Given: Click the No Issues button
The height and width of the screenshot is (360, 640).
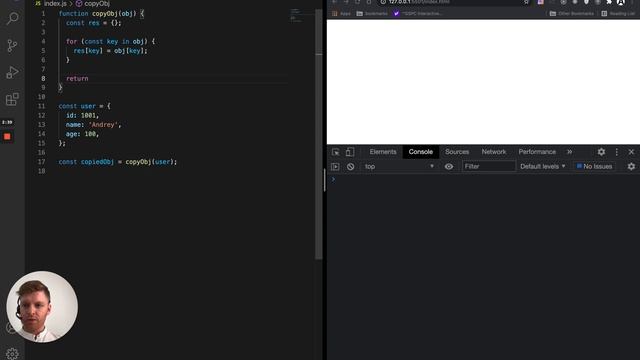Looking at the screenshot, I should [x=594, y=167].
